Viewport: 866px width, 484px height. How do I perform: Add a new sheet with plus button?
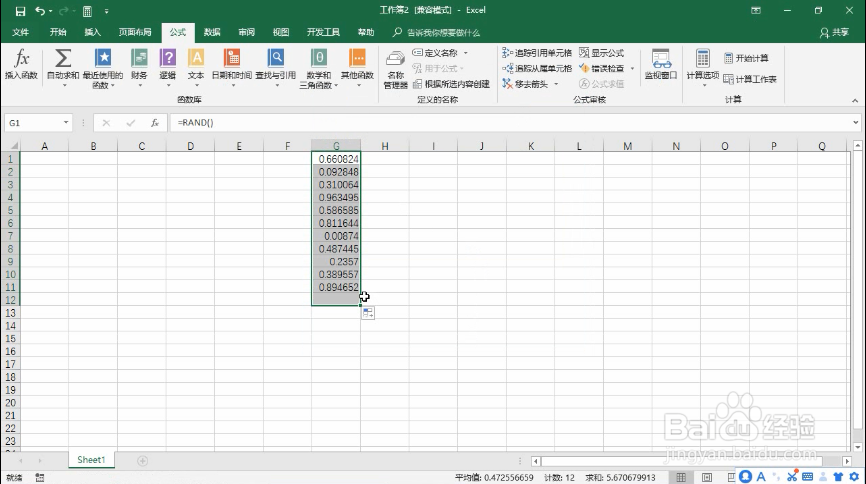pyautogui.click(x=142, y=460)
